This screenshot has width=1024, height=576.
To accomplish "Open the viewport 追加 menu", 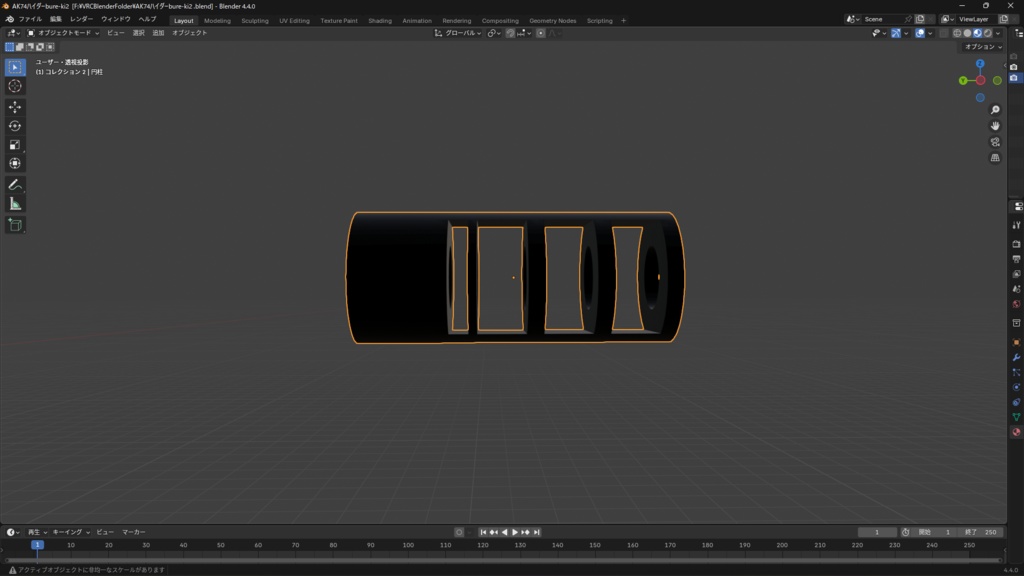I will coord(158,33).
